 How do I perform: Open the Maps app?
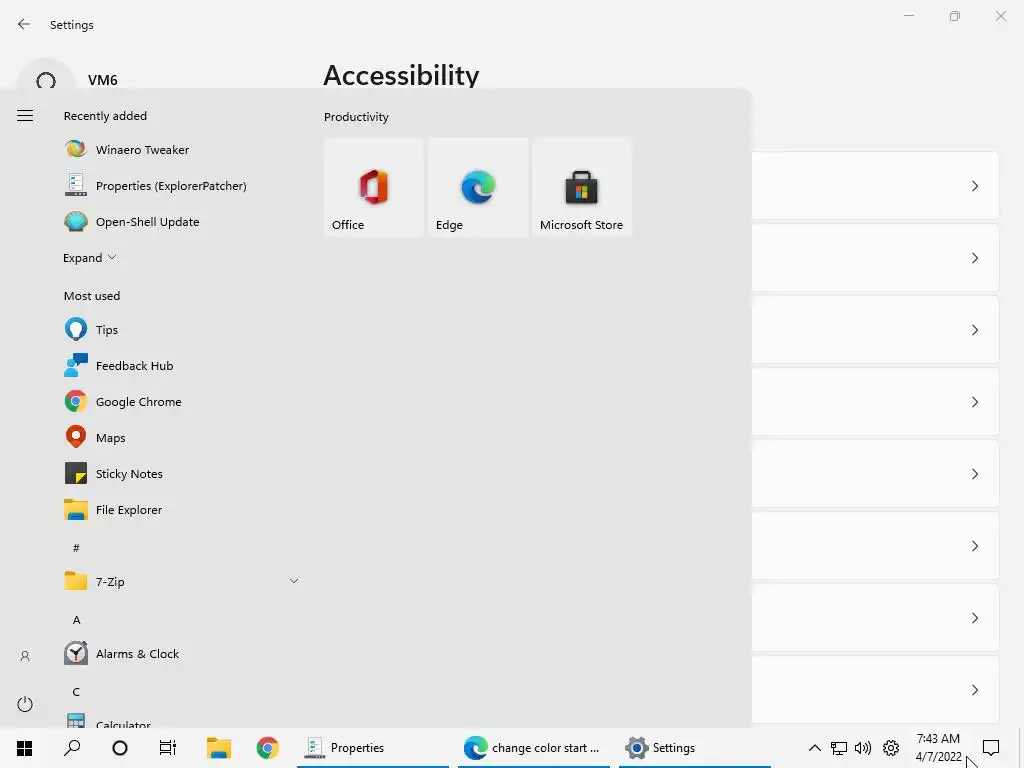pyautogui.click(x=180, y=438)
